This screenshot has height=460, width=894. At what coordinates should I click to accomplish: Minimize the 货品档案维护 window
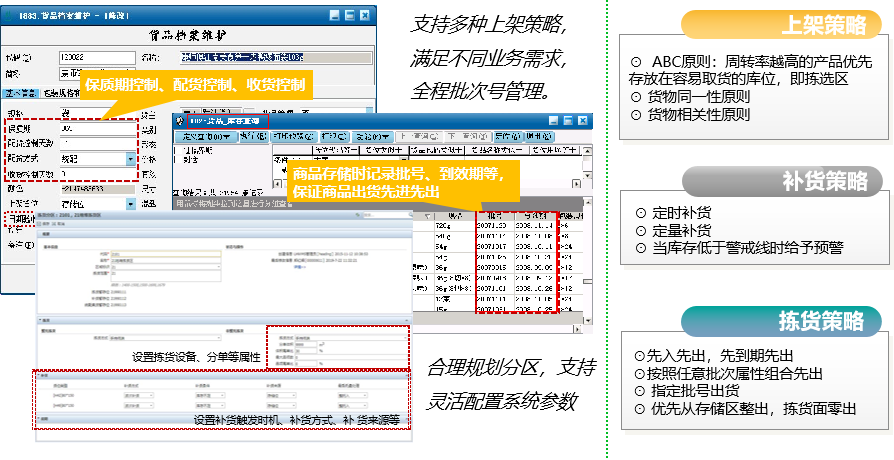(333, 16)
